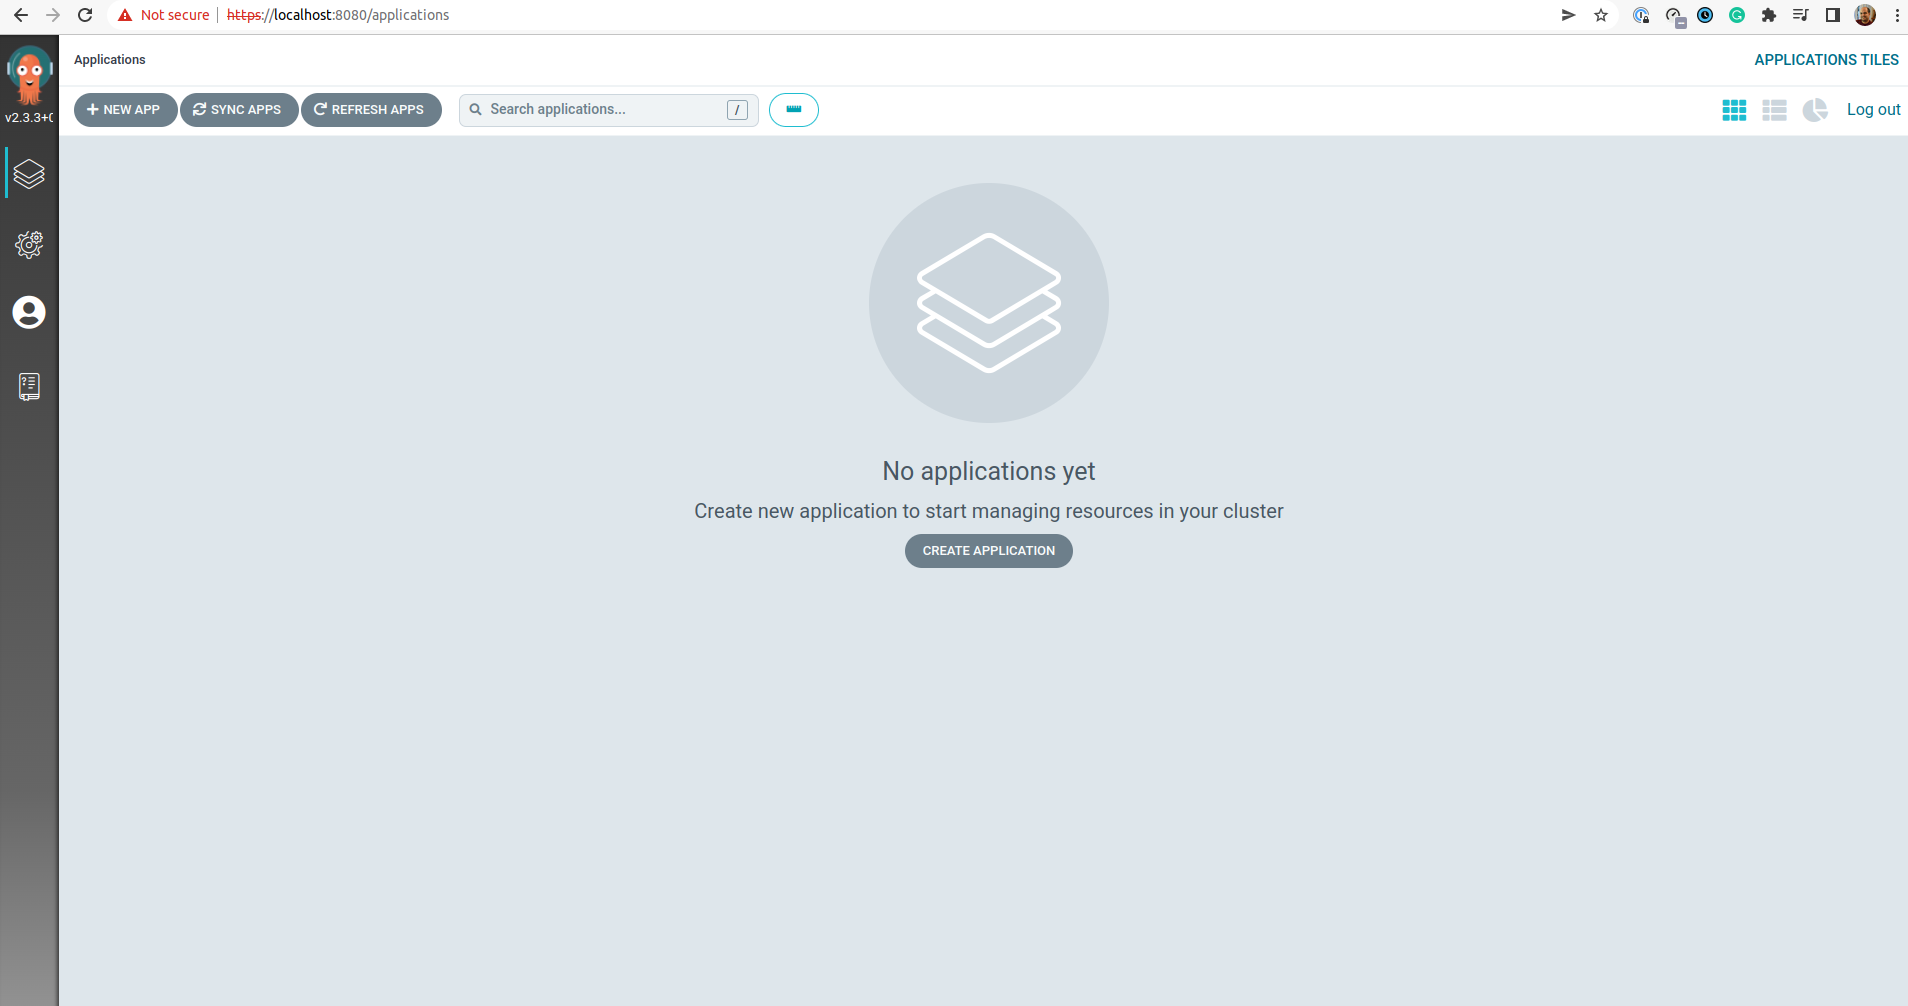Go back with browser back arrow
This screenshot has height=1006, width=1908.
tap(21, 15)
